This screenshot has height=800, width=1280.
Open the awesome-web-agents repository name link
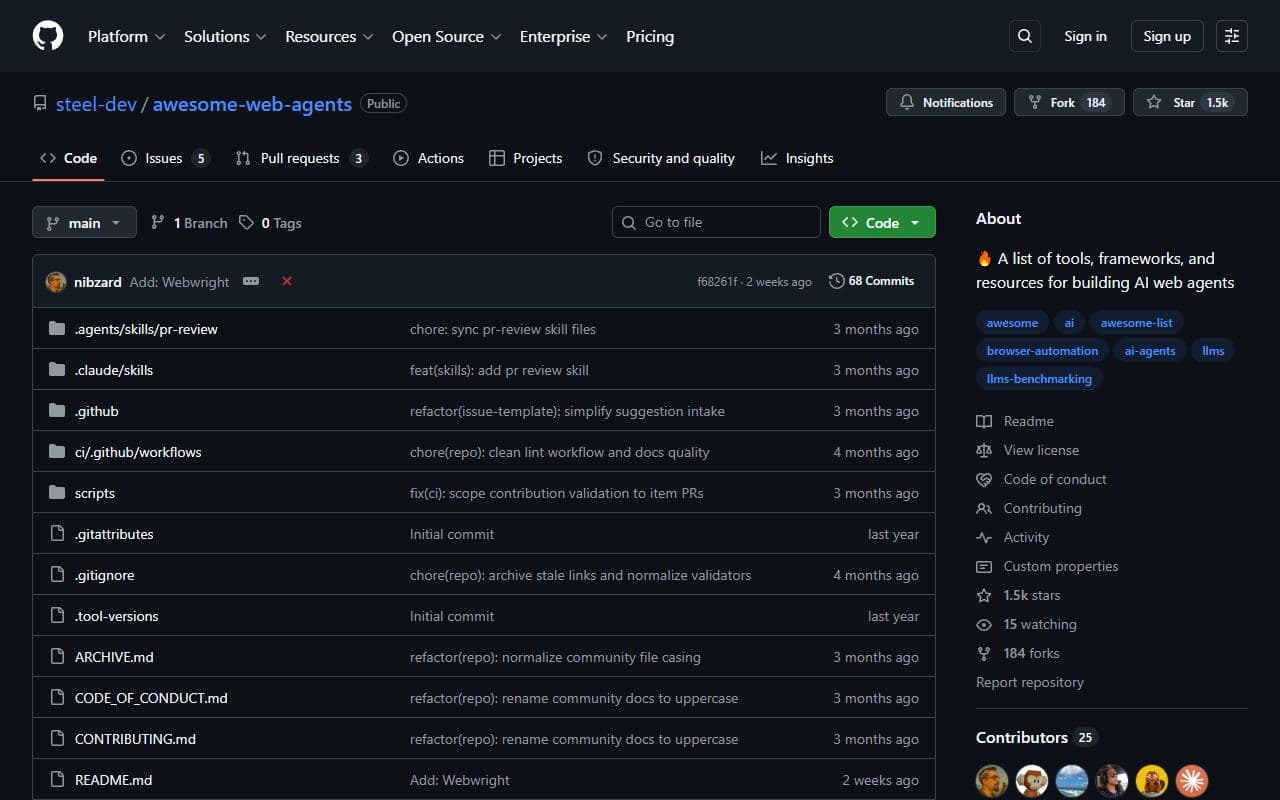[x=252, y=104]
